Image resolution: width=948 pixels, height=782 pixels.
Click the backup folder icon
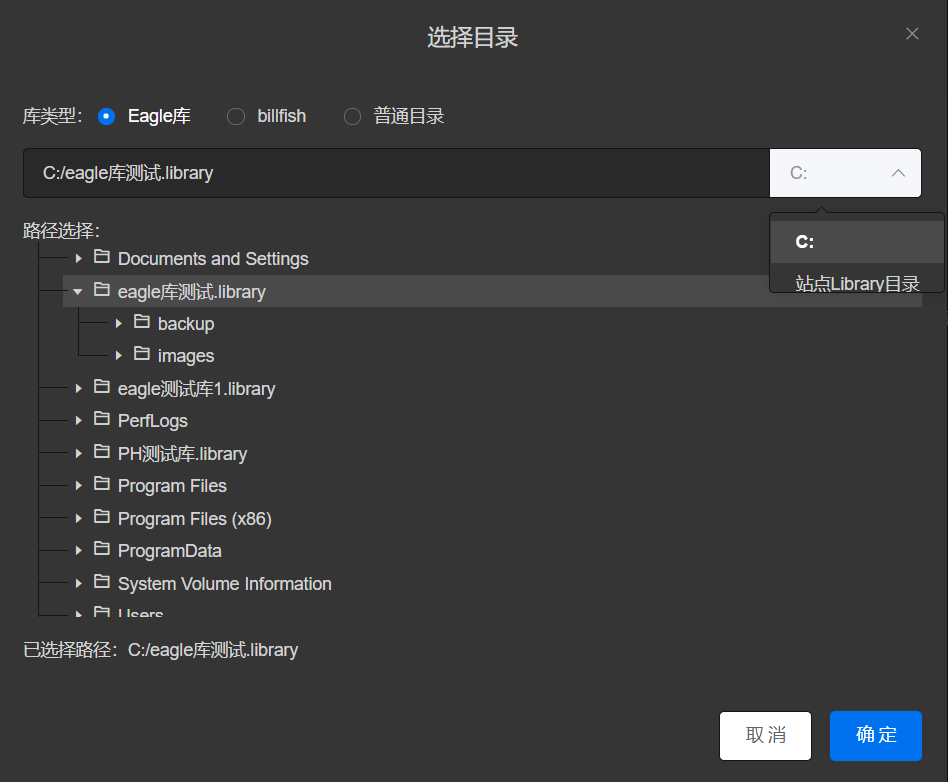coord(141,322)
